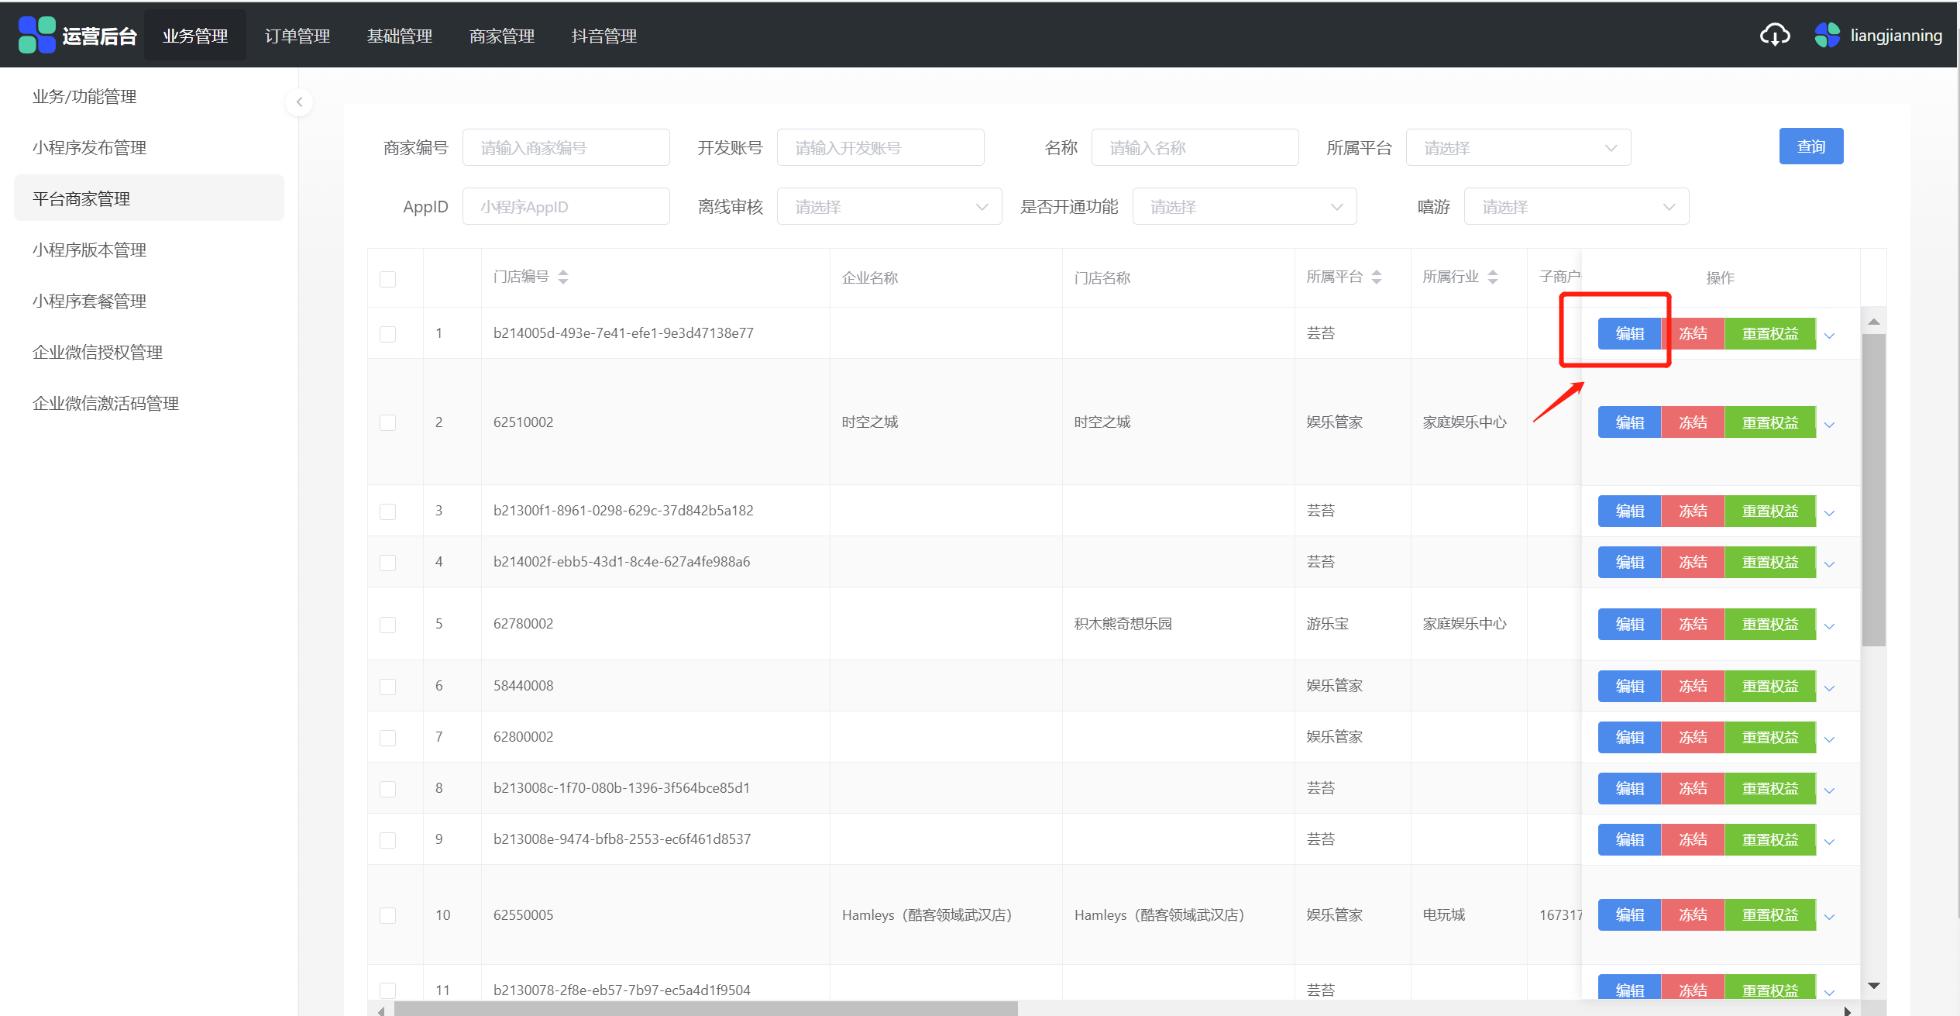The image size is (1960, 1016).
Task: Open the 嘻游 dropdown
Action: point(1576,207)
